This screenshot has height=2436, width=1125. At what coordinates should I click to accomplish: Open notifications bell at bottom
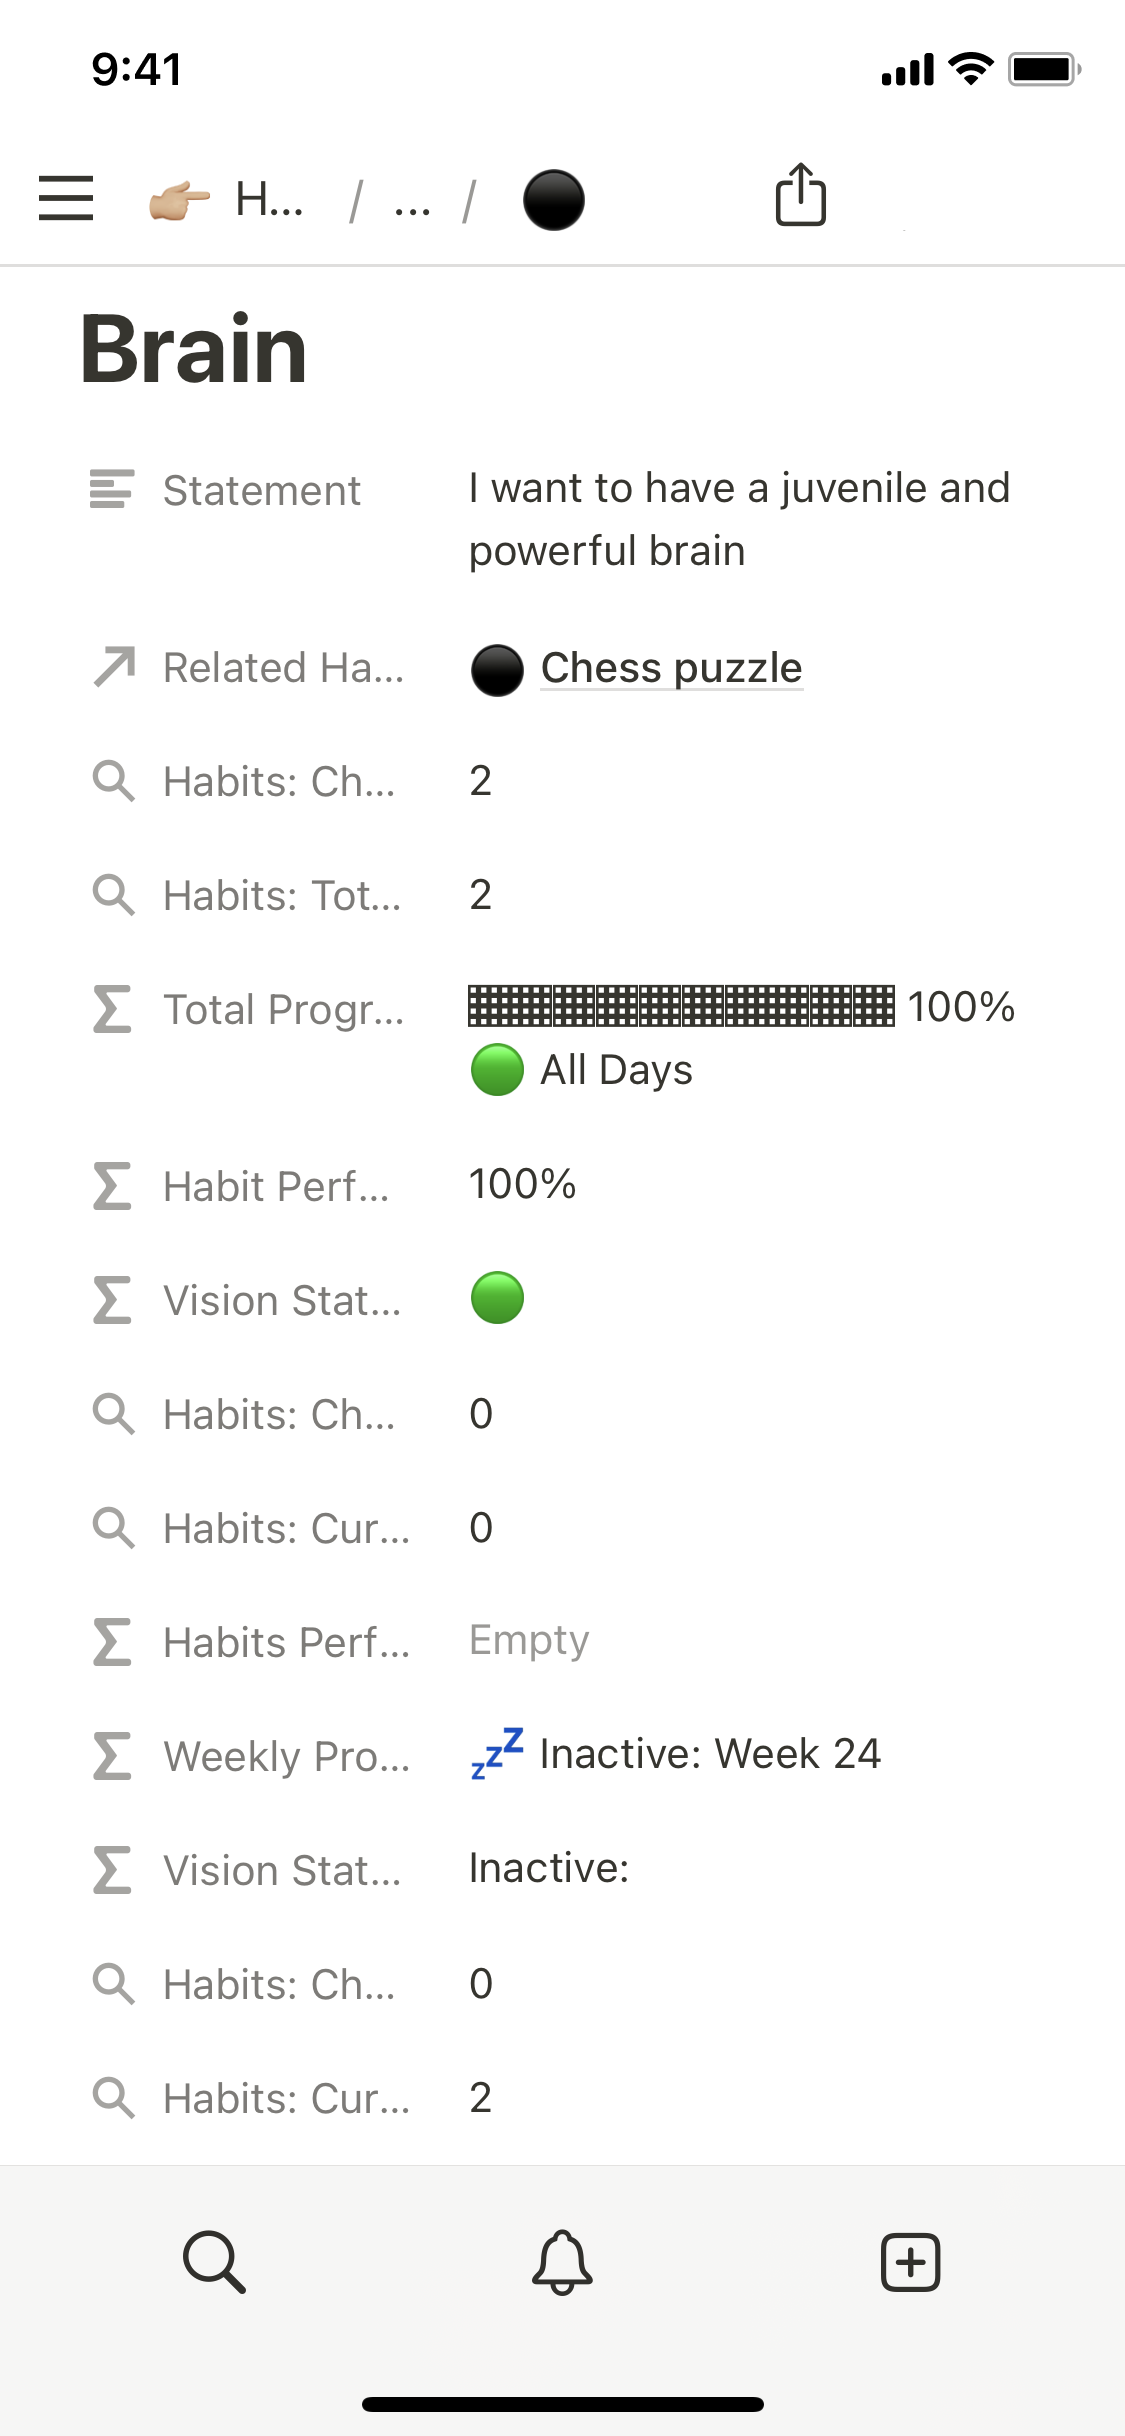tap(562, 2261)
